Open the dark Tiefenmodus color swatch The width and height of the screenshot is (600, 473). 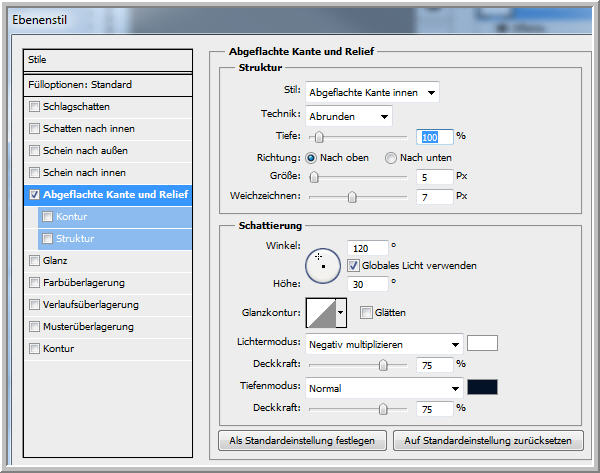(x=483, y=387)
